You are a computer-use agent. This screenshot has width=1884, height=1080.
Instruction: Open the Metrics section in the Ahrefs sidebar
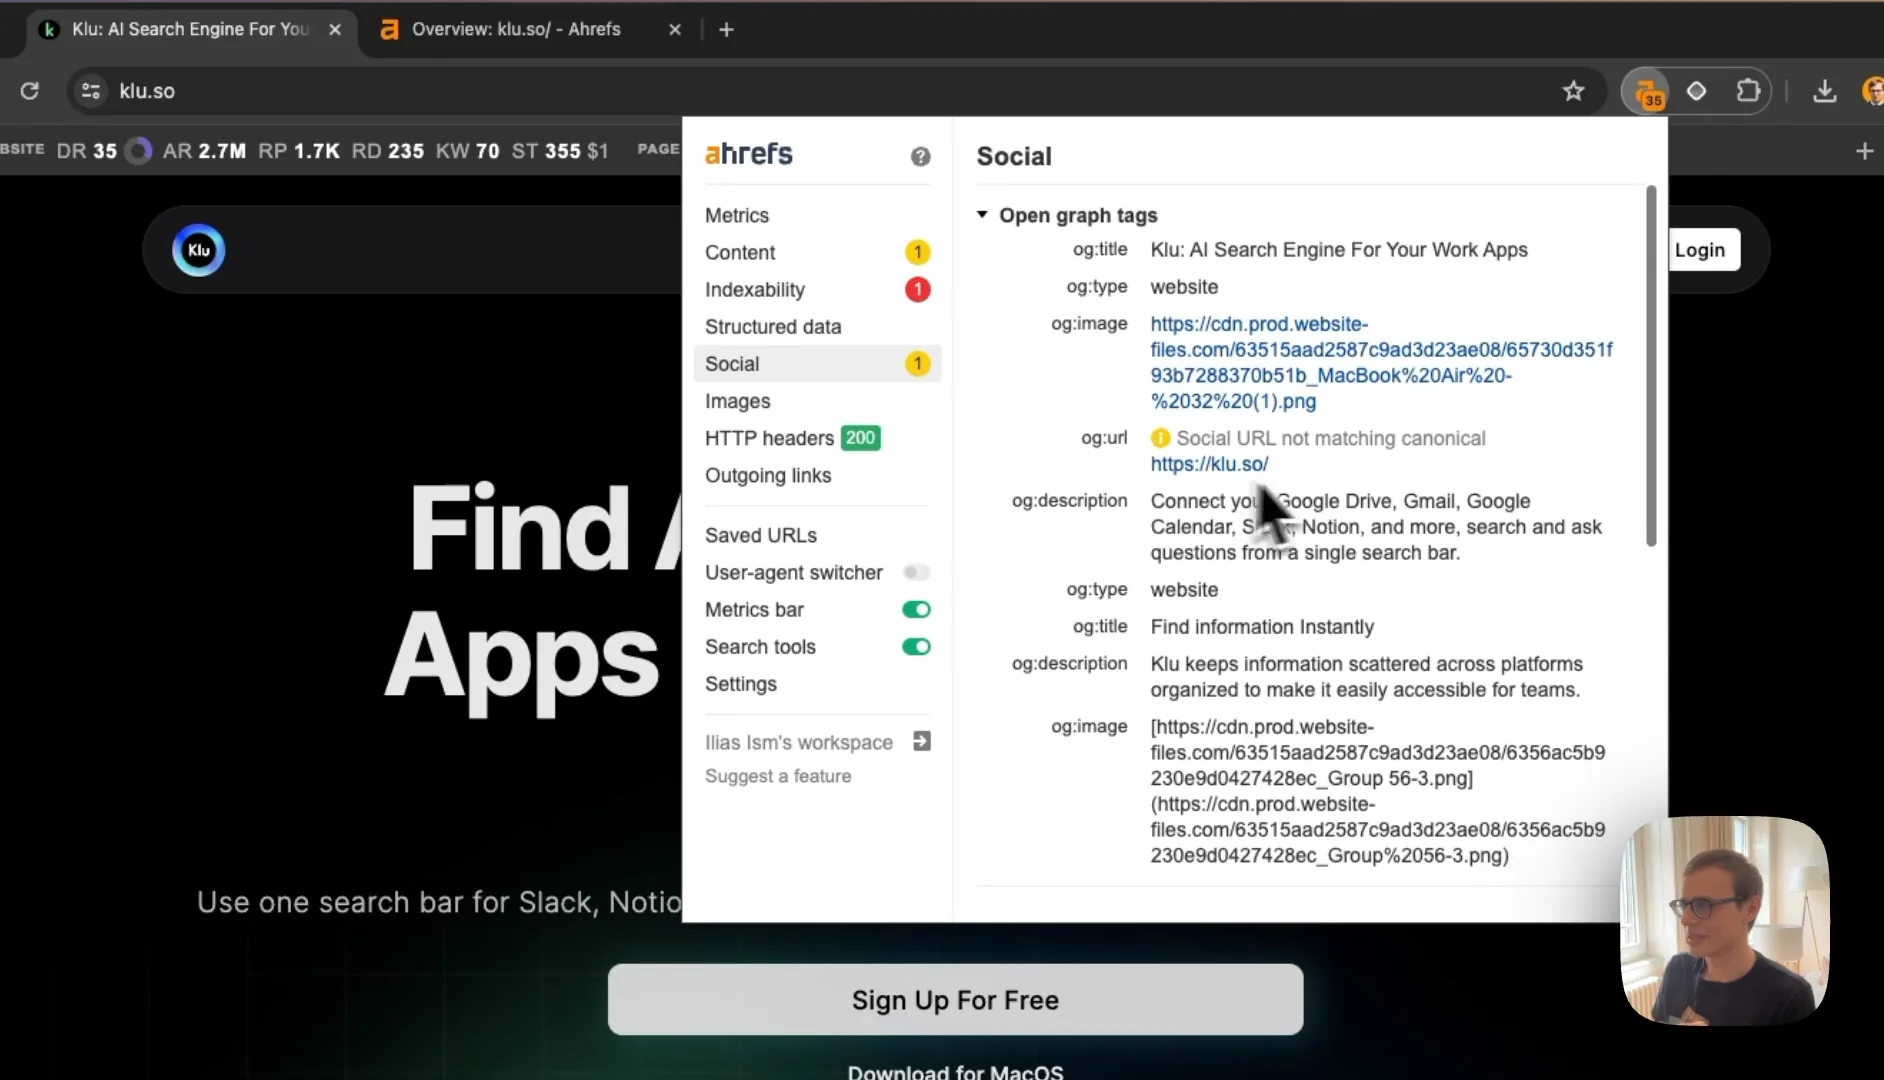pos(817,215)
